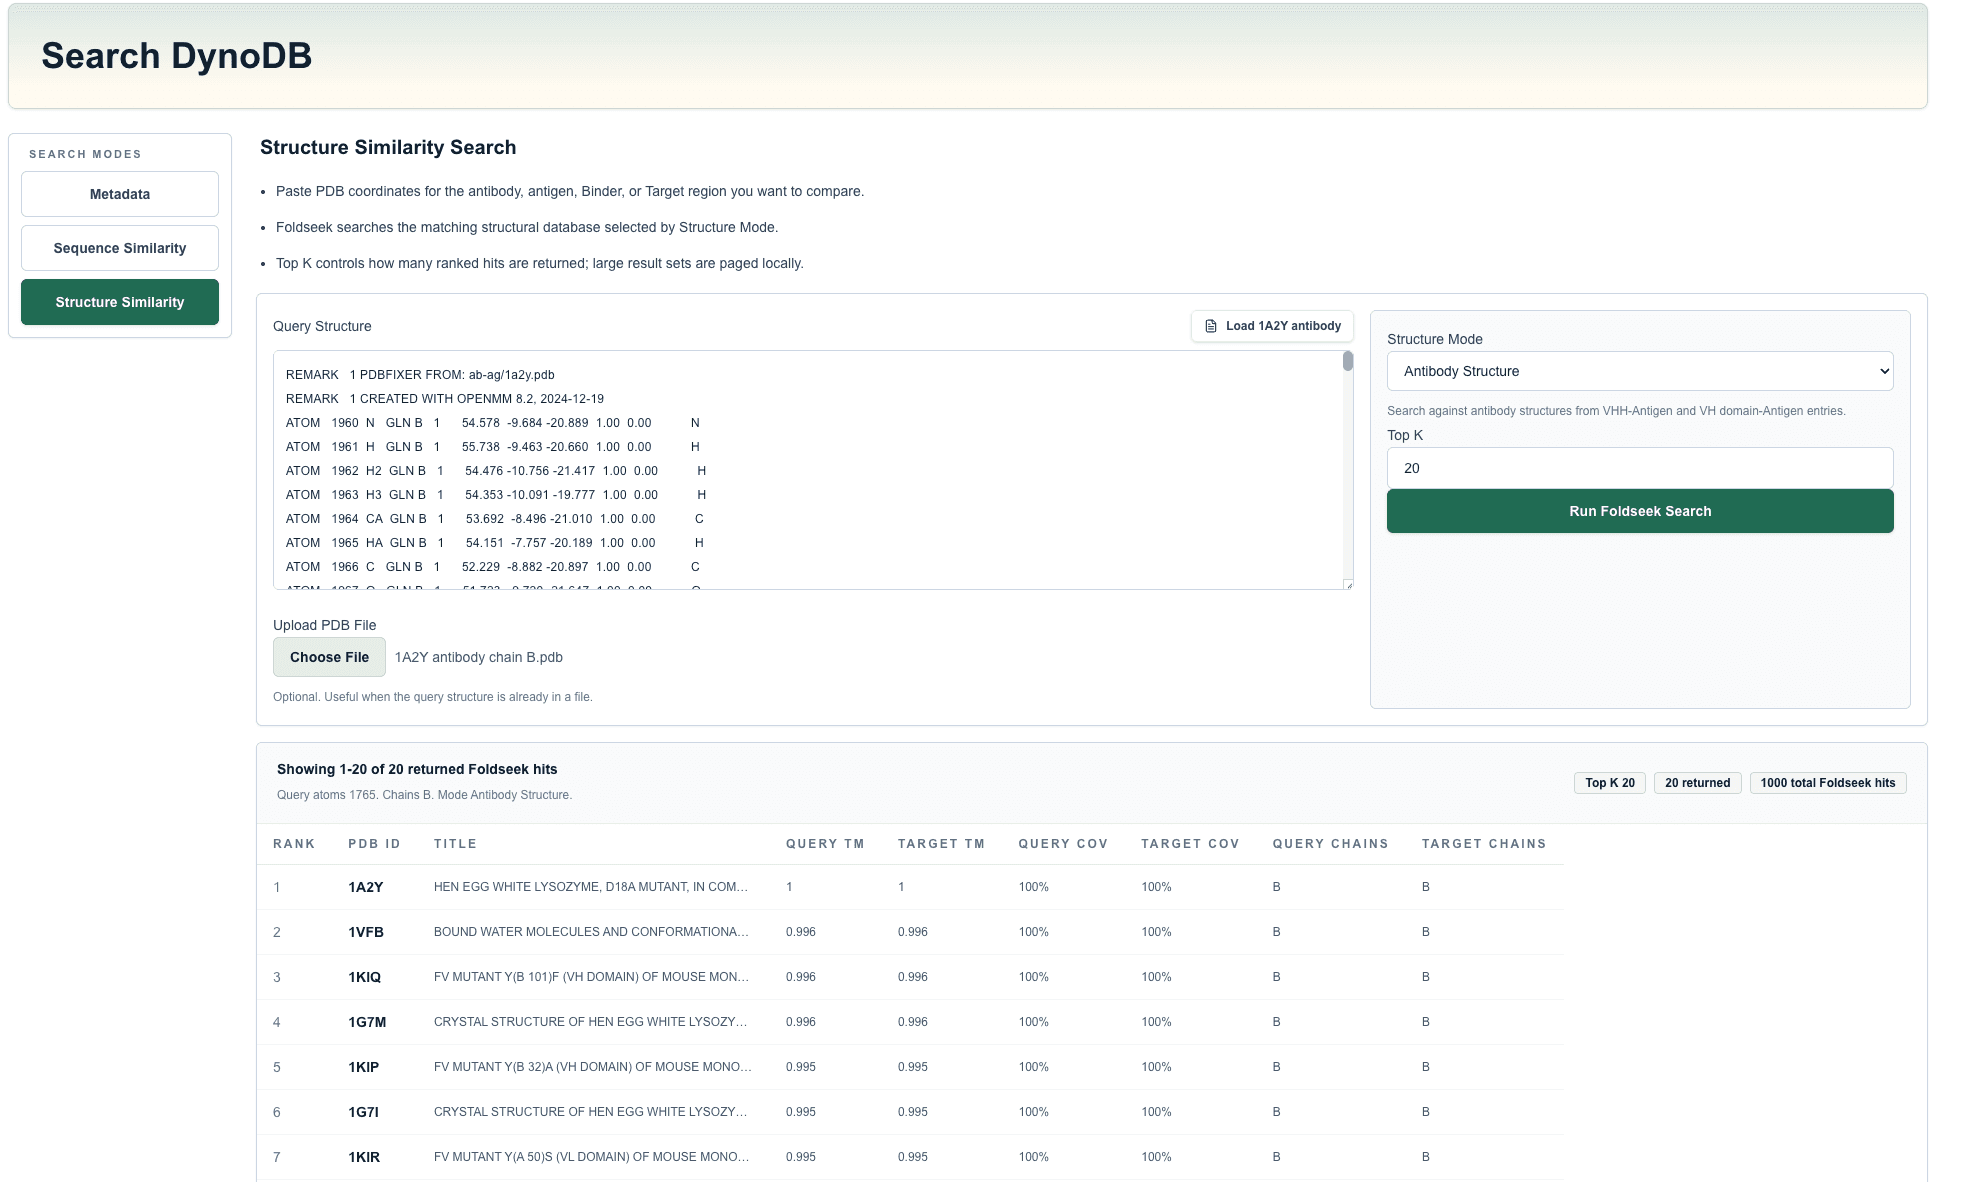Click the RANK column header
1988x1182 pixels.
click(294, 844)
